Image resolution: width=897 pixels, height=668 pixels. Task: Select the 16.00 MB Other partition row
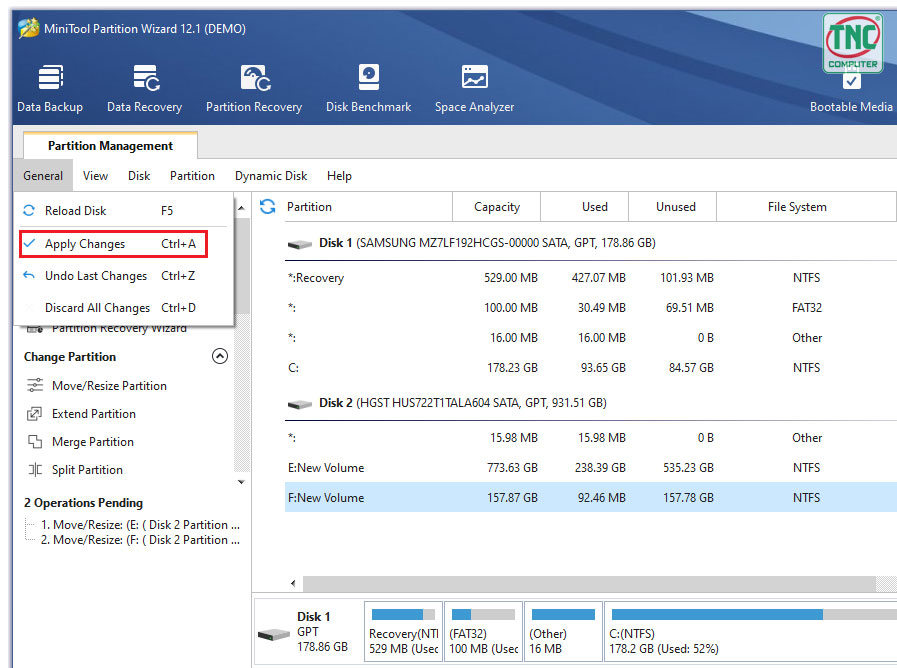(x=590, y=337)
